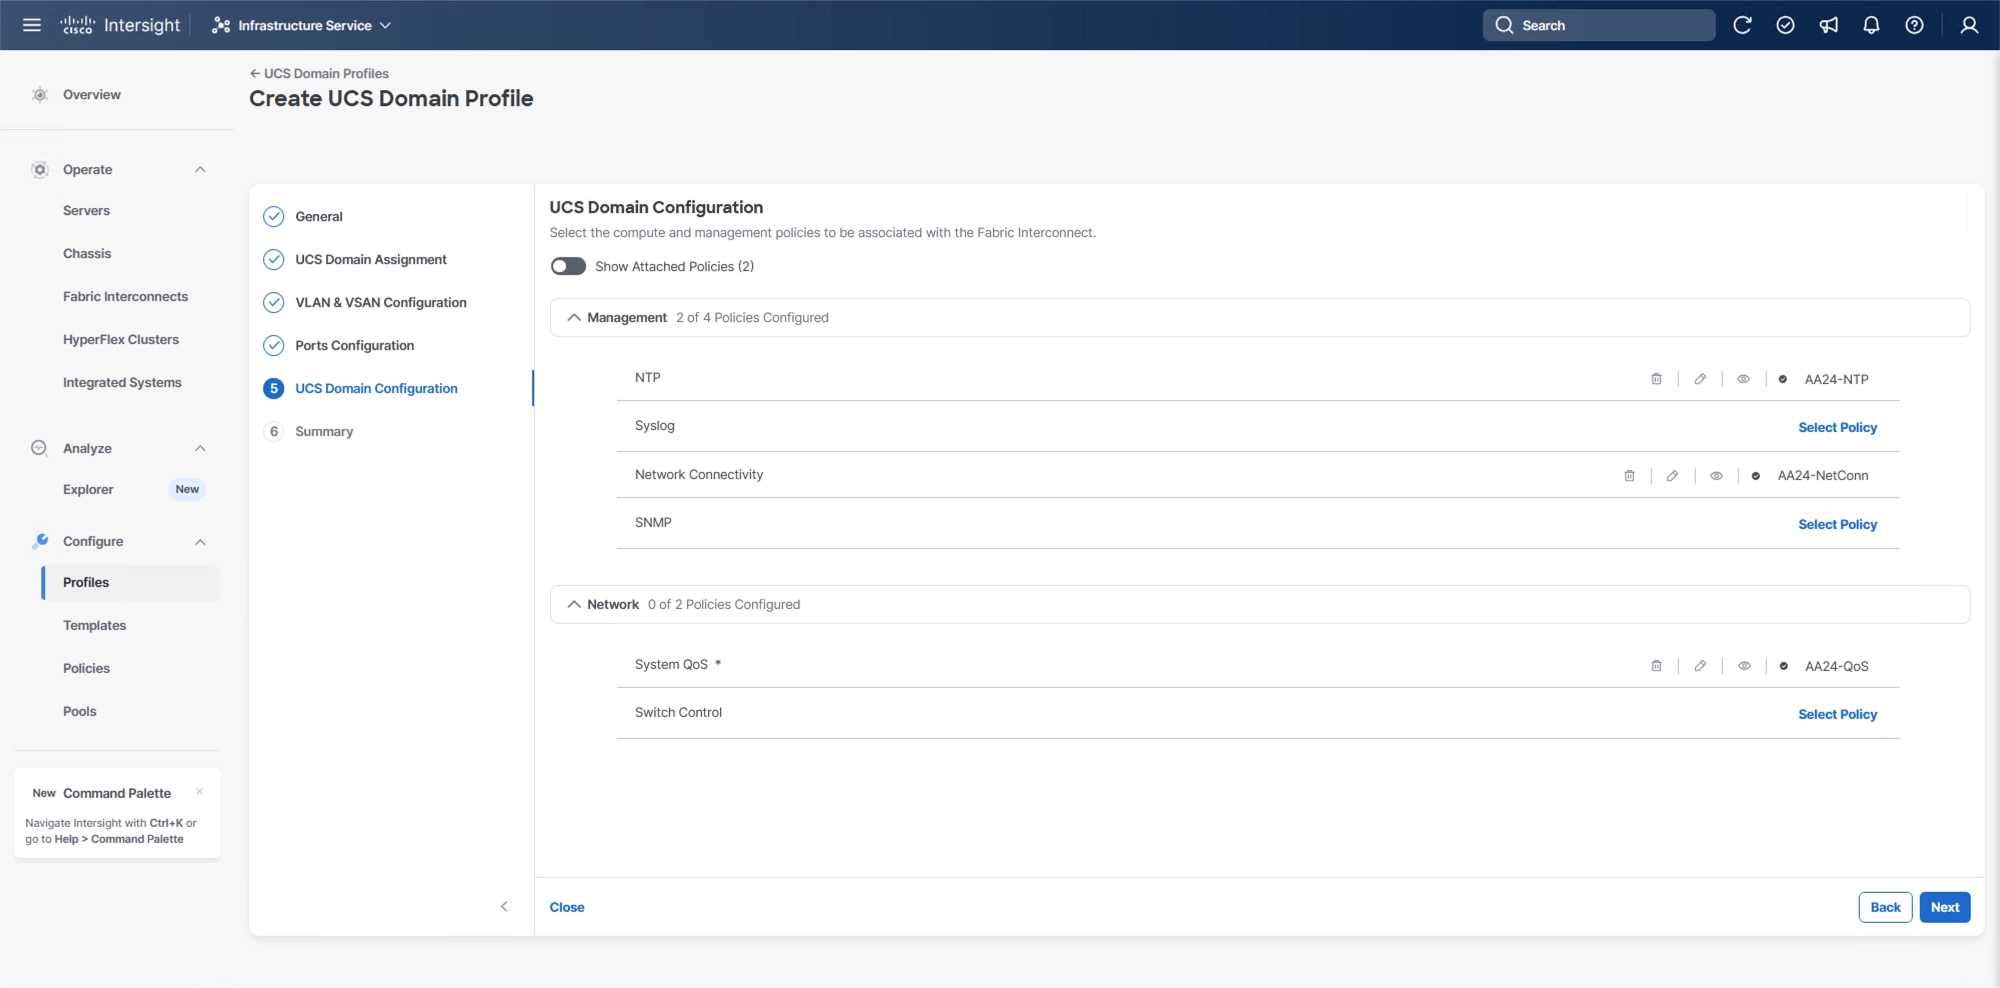The width and height of the screenshot is (2000, 988).
Task: Go to Policies in the sidebar
Action: (86, 668)
